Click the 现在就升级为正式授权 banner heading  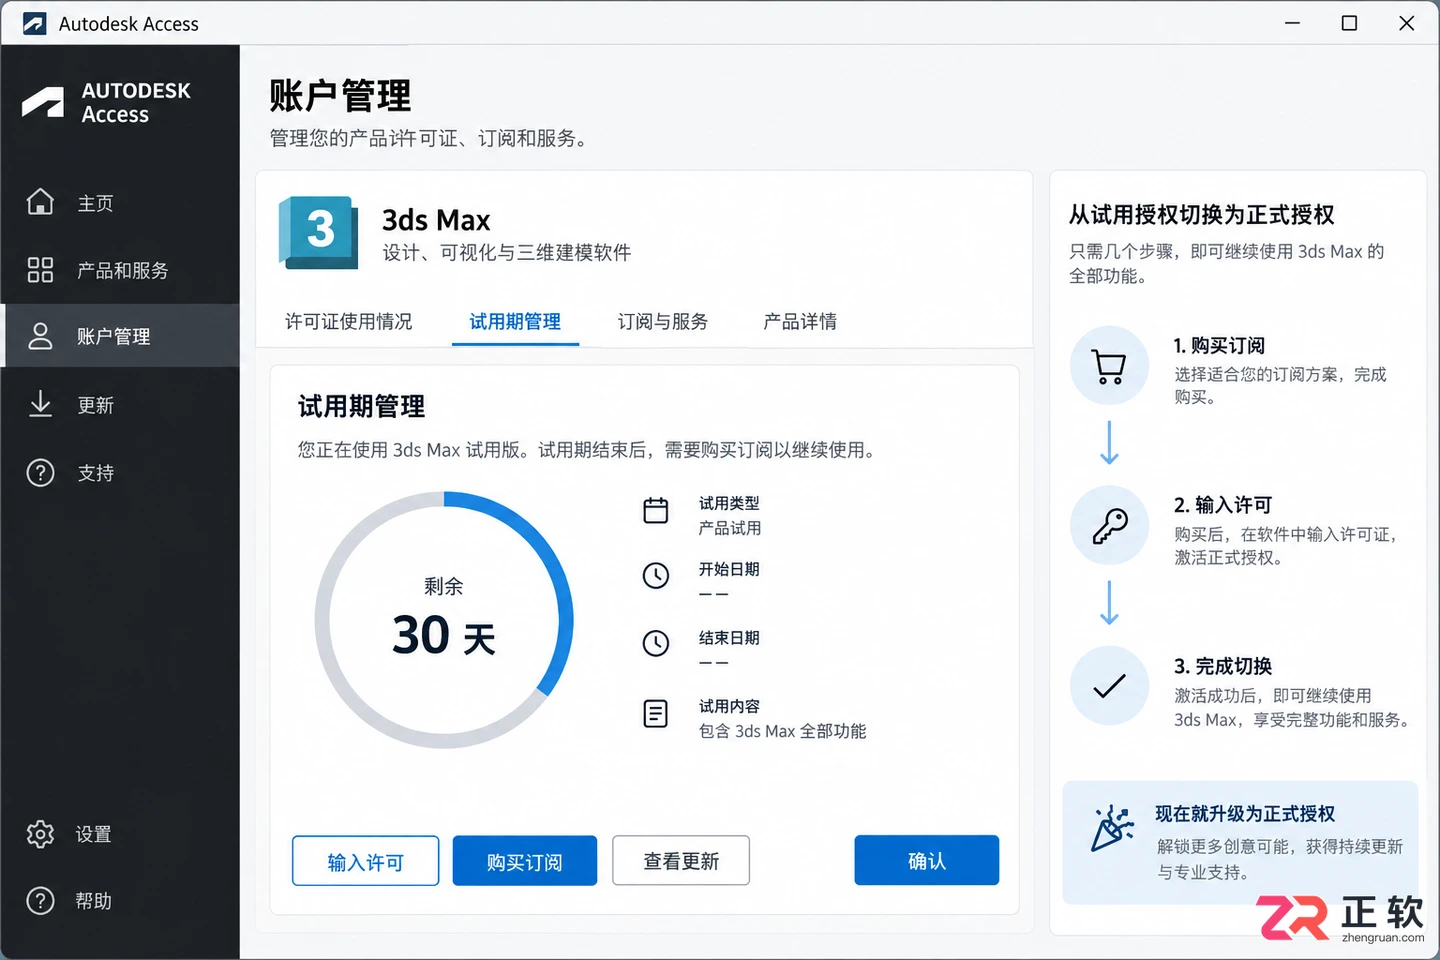tap(1245, 814)
